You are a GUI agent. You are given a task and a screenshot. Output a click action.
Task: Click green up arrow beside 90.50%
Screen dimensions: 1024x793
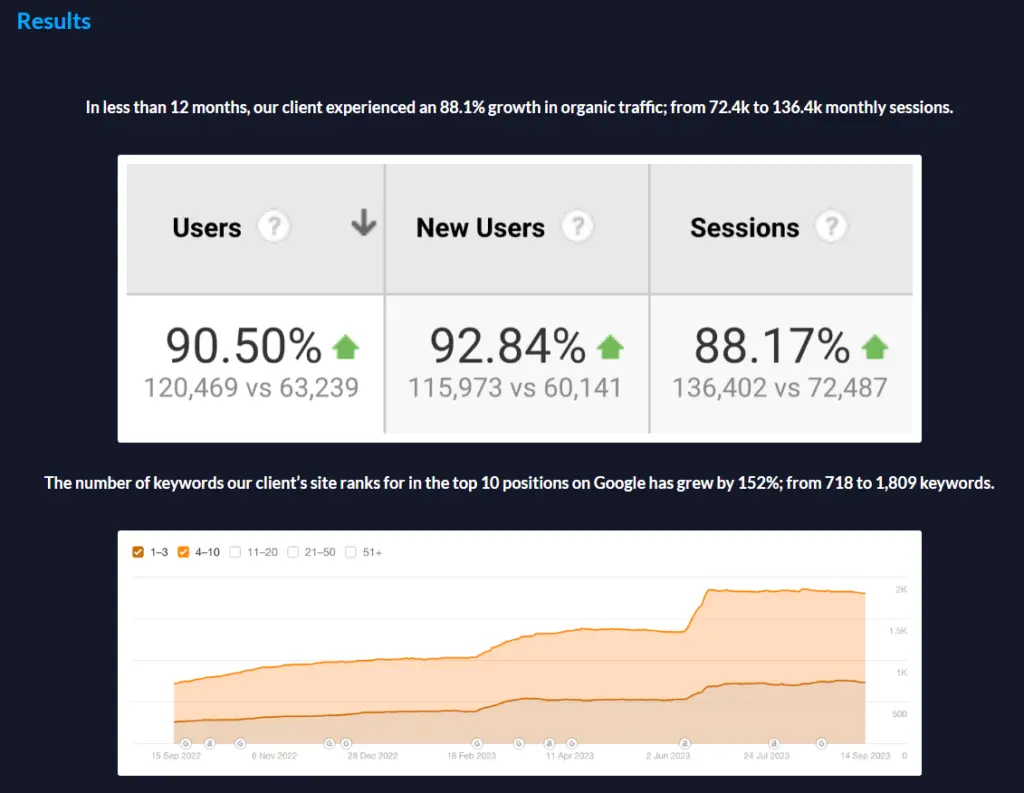point(345,348)
